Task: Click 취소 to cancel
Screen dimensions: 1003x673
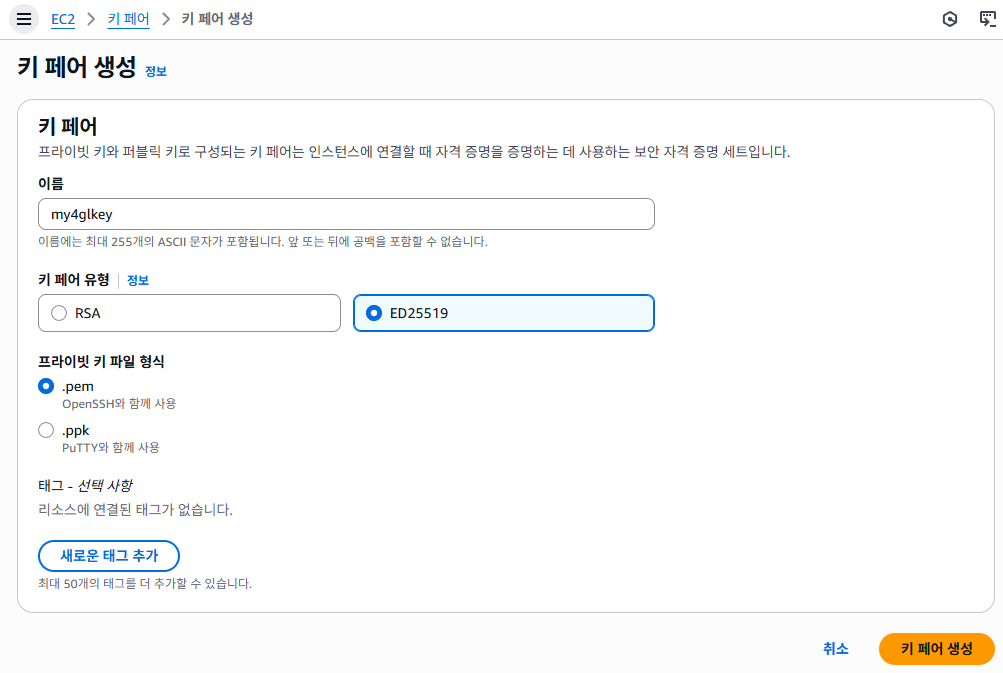Action: click(x=835, y=649)
